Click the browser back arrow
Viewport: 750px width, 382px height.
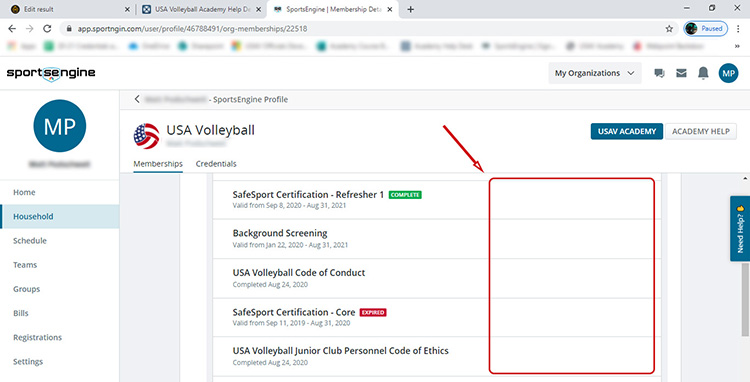[x=12, y=29]
